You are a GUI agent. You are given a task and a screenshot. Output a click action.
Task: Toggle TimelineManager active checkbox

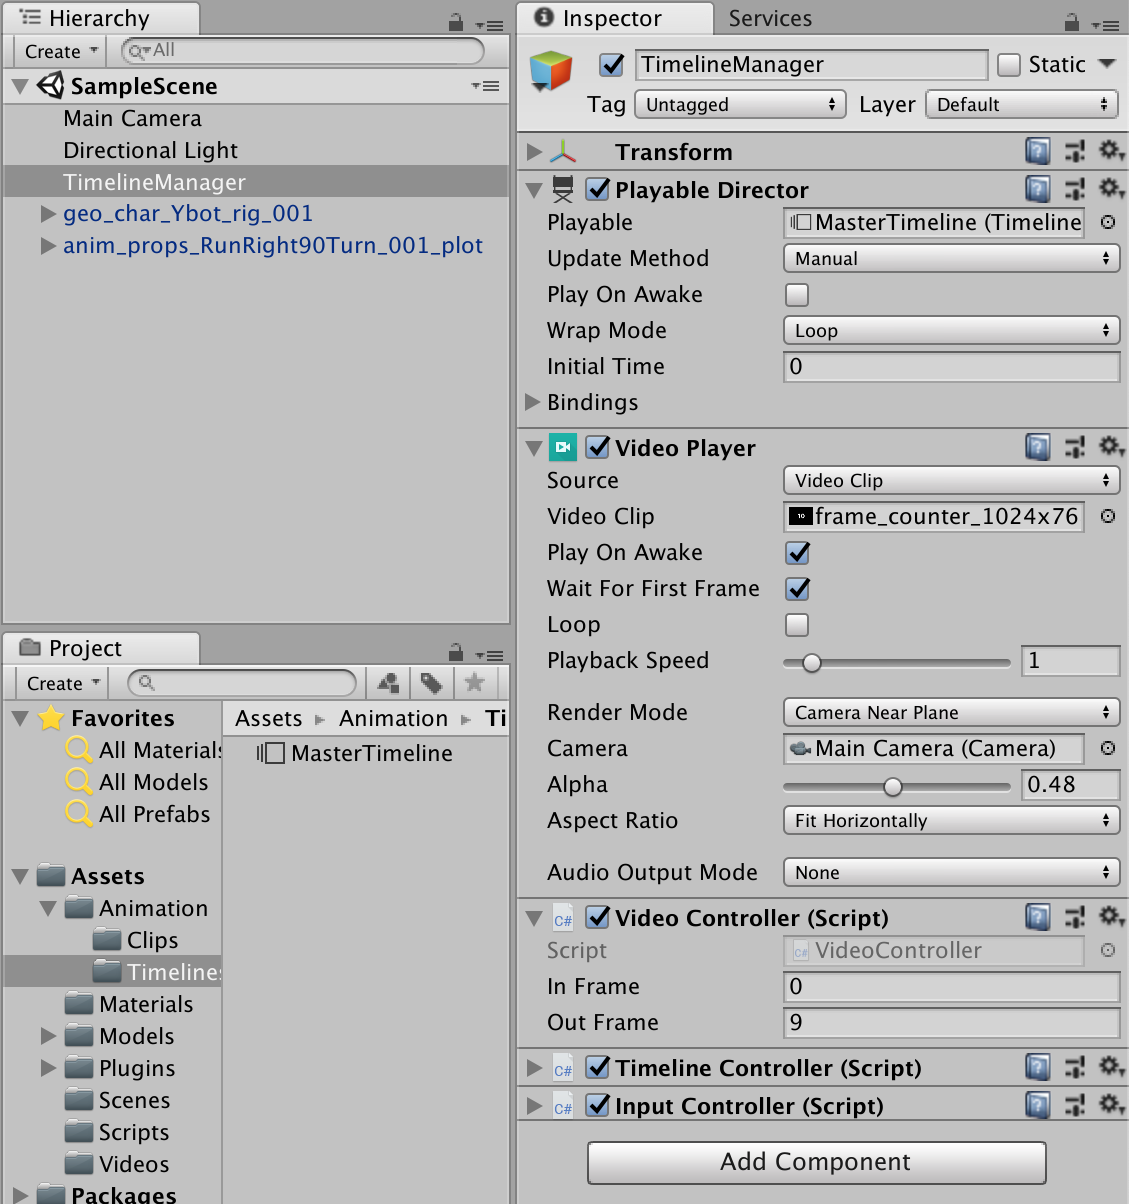point(612,65)
